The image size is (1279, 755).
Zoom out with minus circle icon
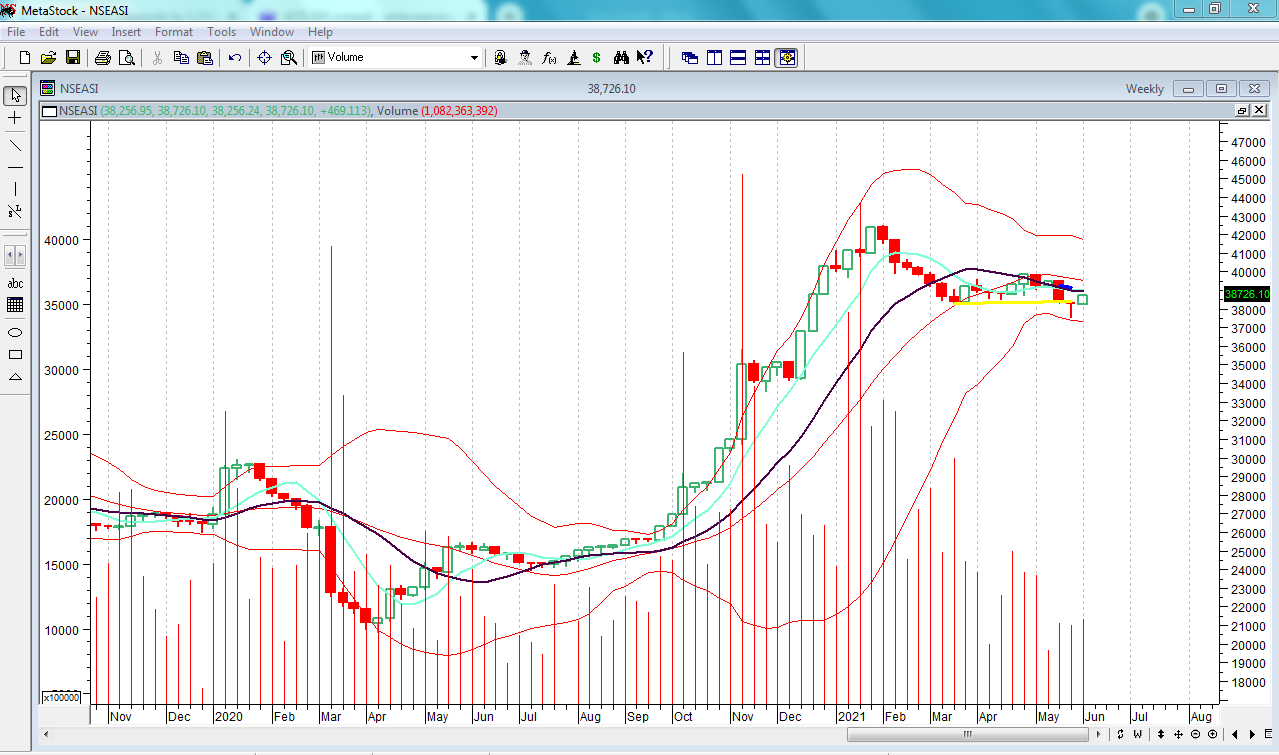pyautogui.click(x=1195, y=734)
